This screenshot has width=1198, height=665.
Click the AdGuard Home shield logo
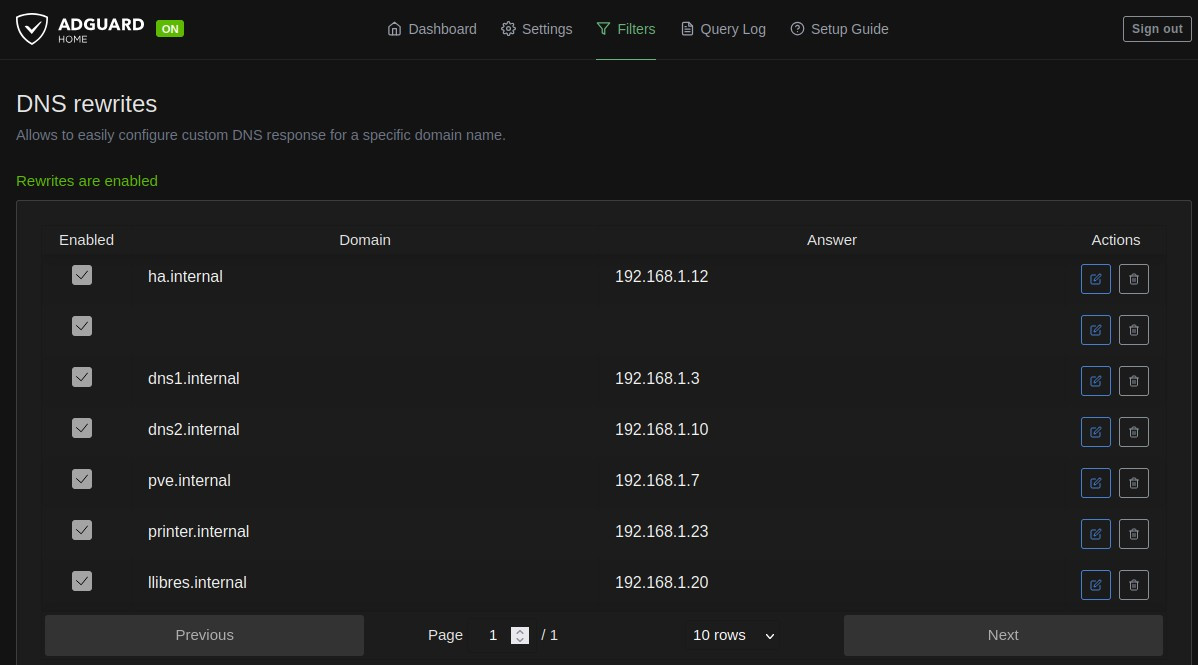tap(31, 28)
